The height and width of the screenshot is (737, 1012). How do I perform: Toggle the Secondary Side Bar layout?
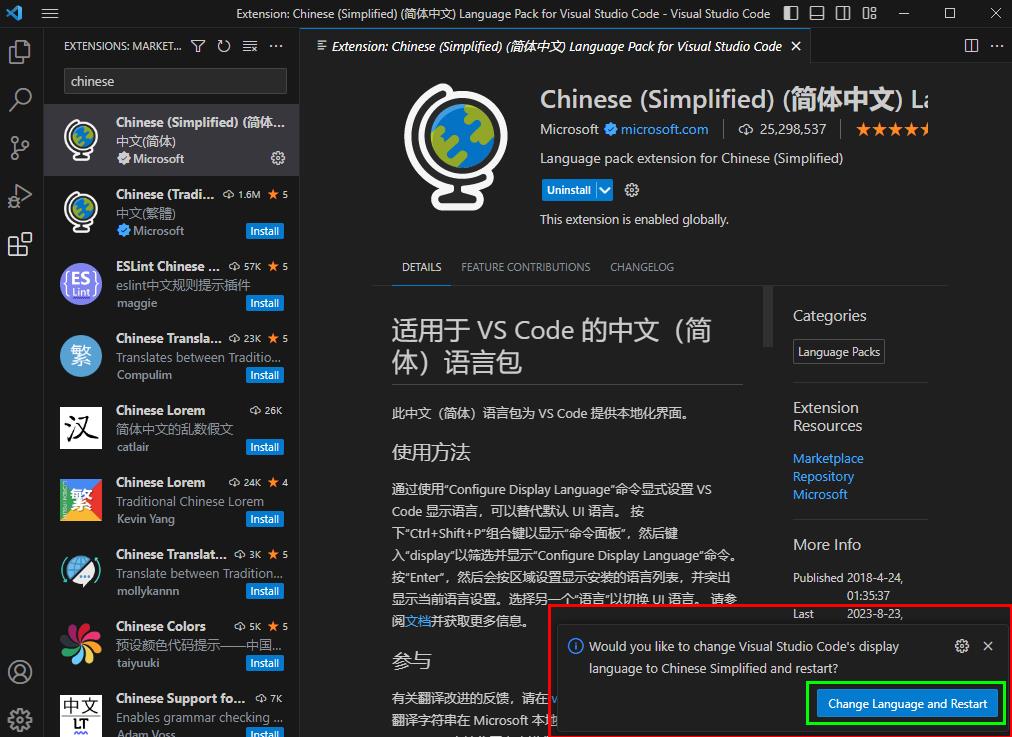click(x=843, y=14)
